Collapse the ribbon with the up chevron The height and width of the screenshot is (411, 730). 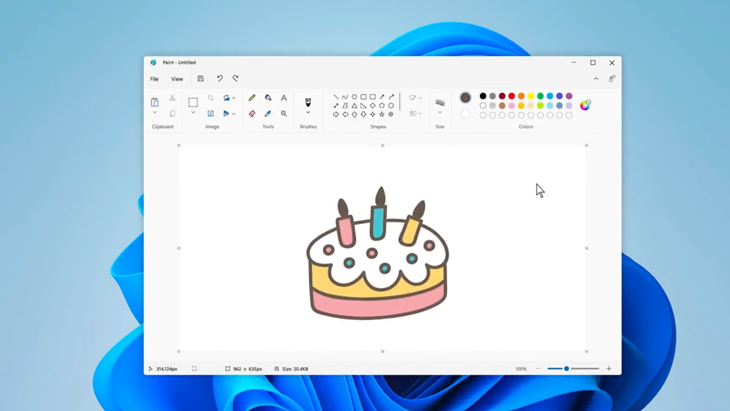pos(596,79)
